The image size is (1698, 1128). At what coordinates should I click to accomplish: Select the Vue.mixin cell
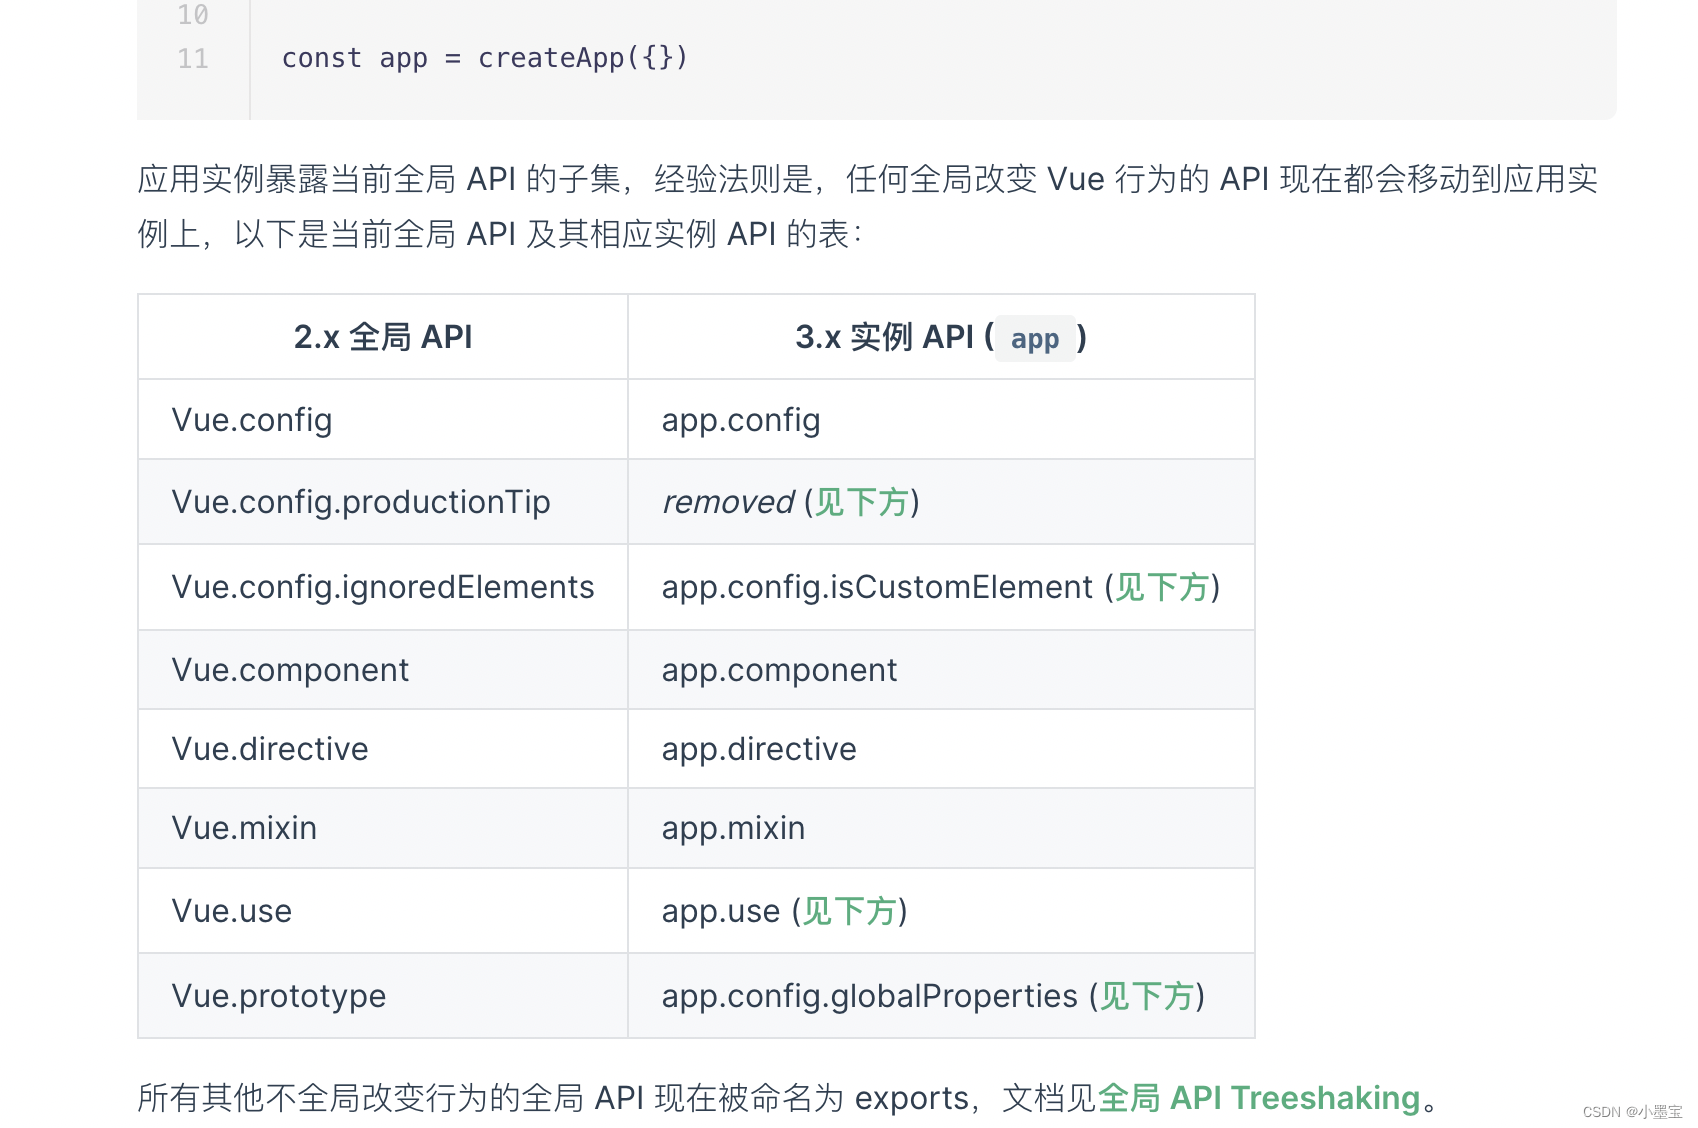click(383, 828)
